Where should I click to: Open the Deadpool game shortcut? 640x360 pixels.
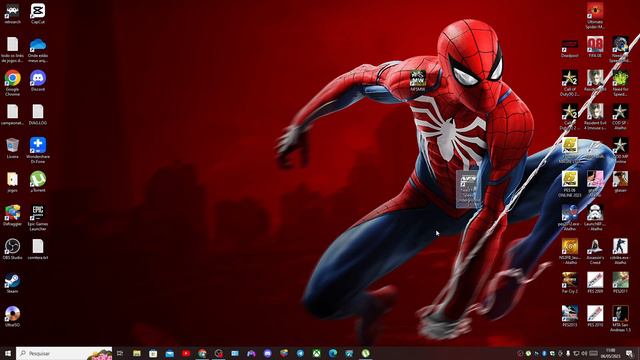point(569,47)
